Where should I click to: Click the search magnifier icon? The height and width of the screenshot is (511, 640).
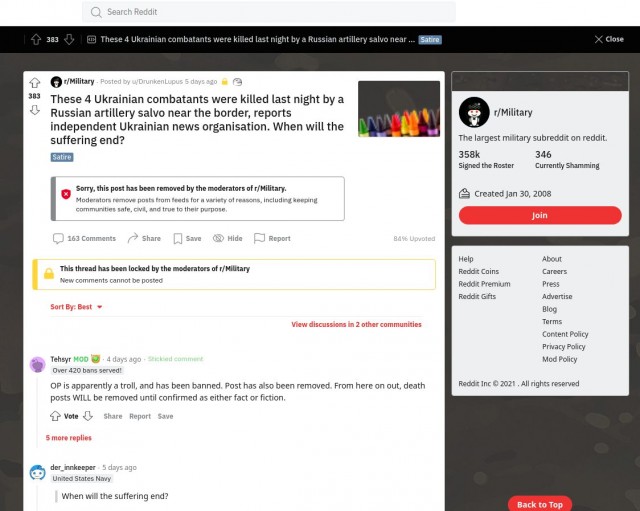tap(96, 12)
